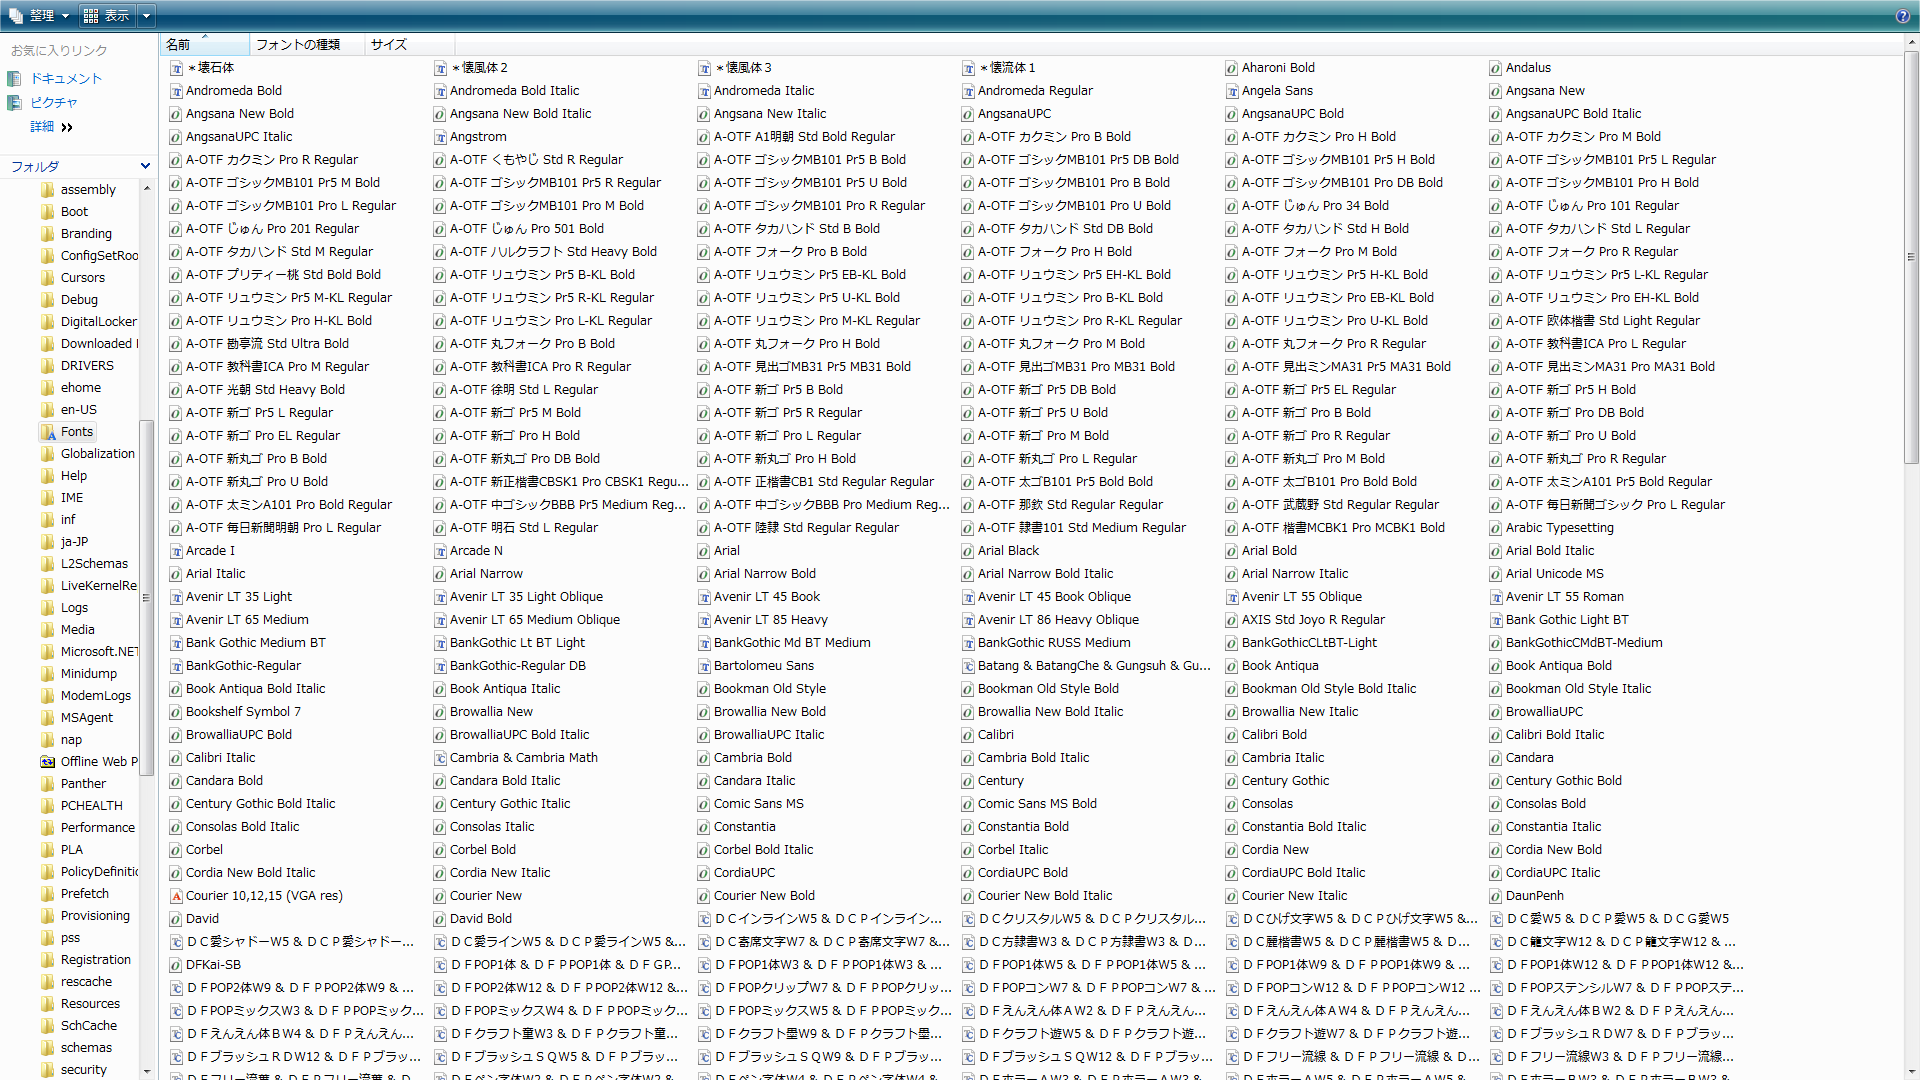Select the Arial font icon
Image resolution: width=1920 pixels, height=1080 pixels.
pos(704,551)
